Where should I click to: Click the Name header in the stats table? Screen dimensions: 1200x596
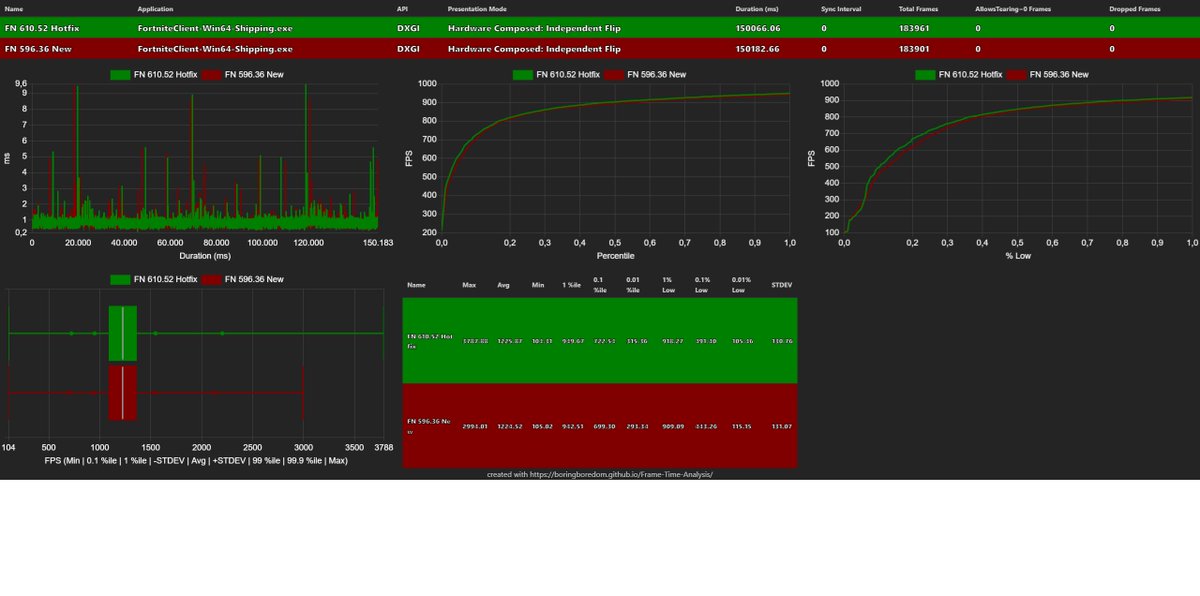[x=416, y=285]
